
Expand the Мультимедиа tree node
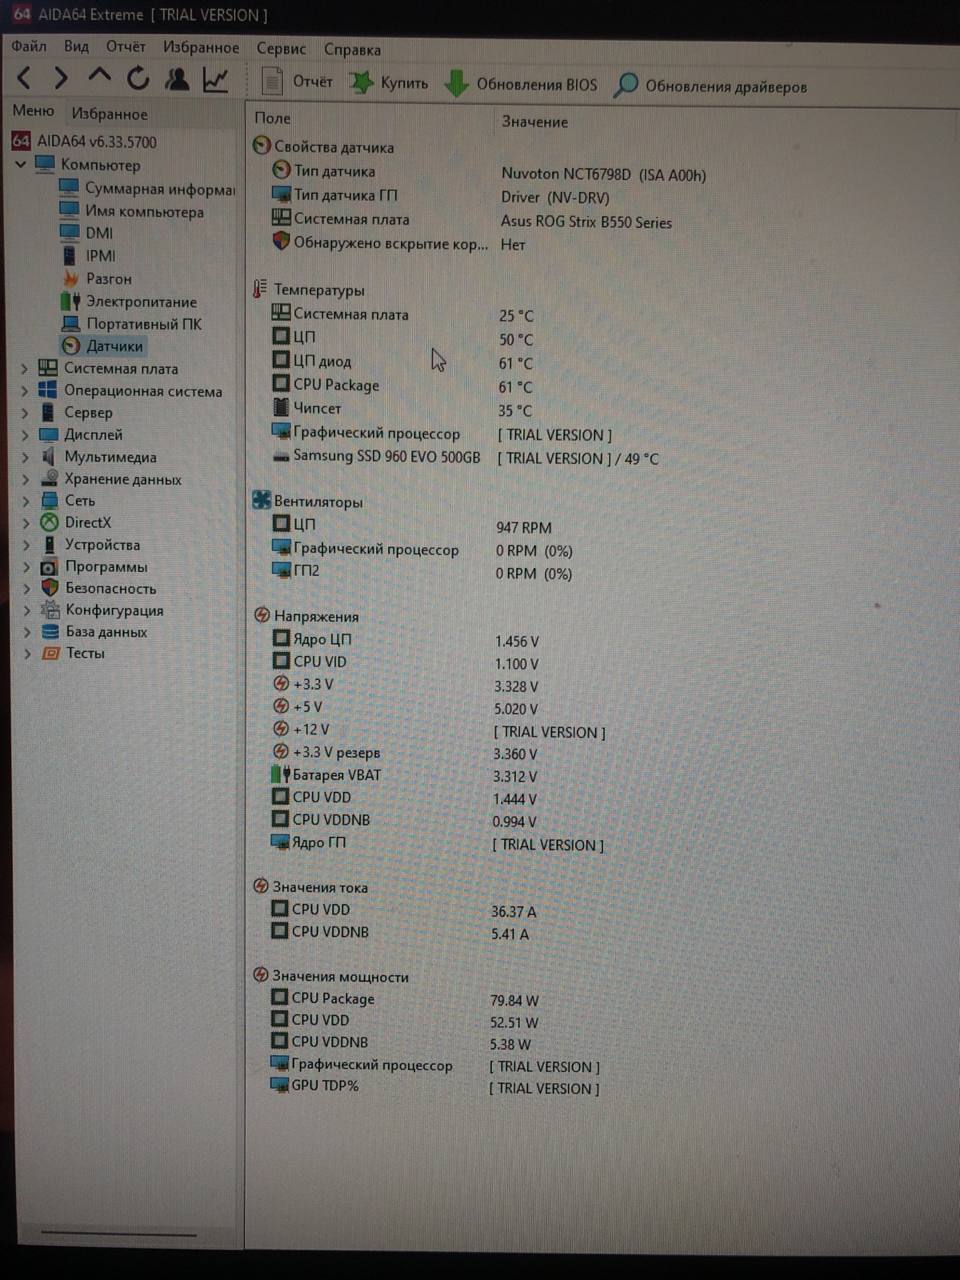point(25,457)
